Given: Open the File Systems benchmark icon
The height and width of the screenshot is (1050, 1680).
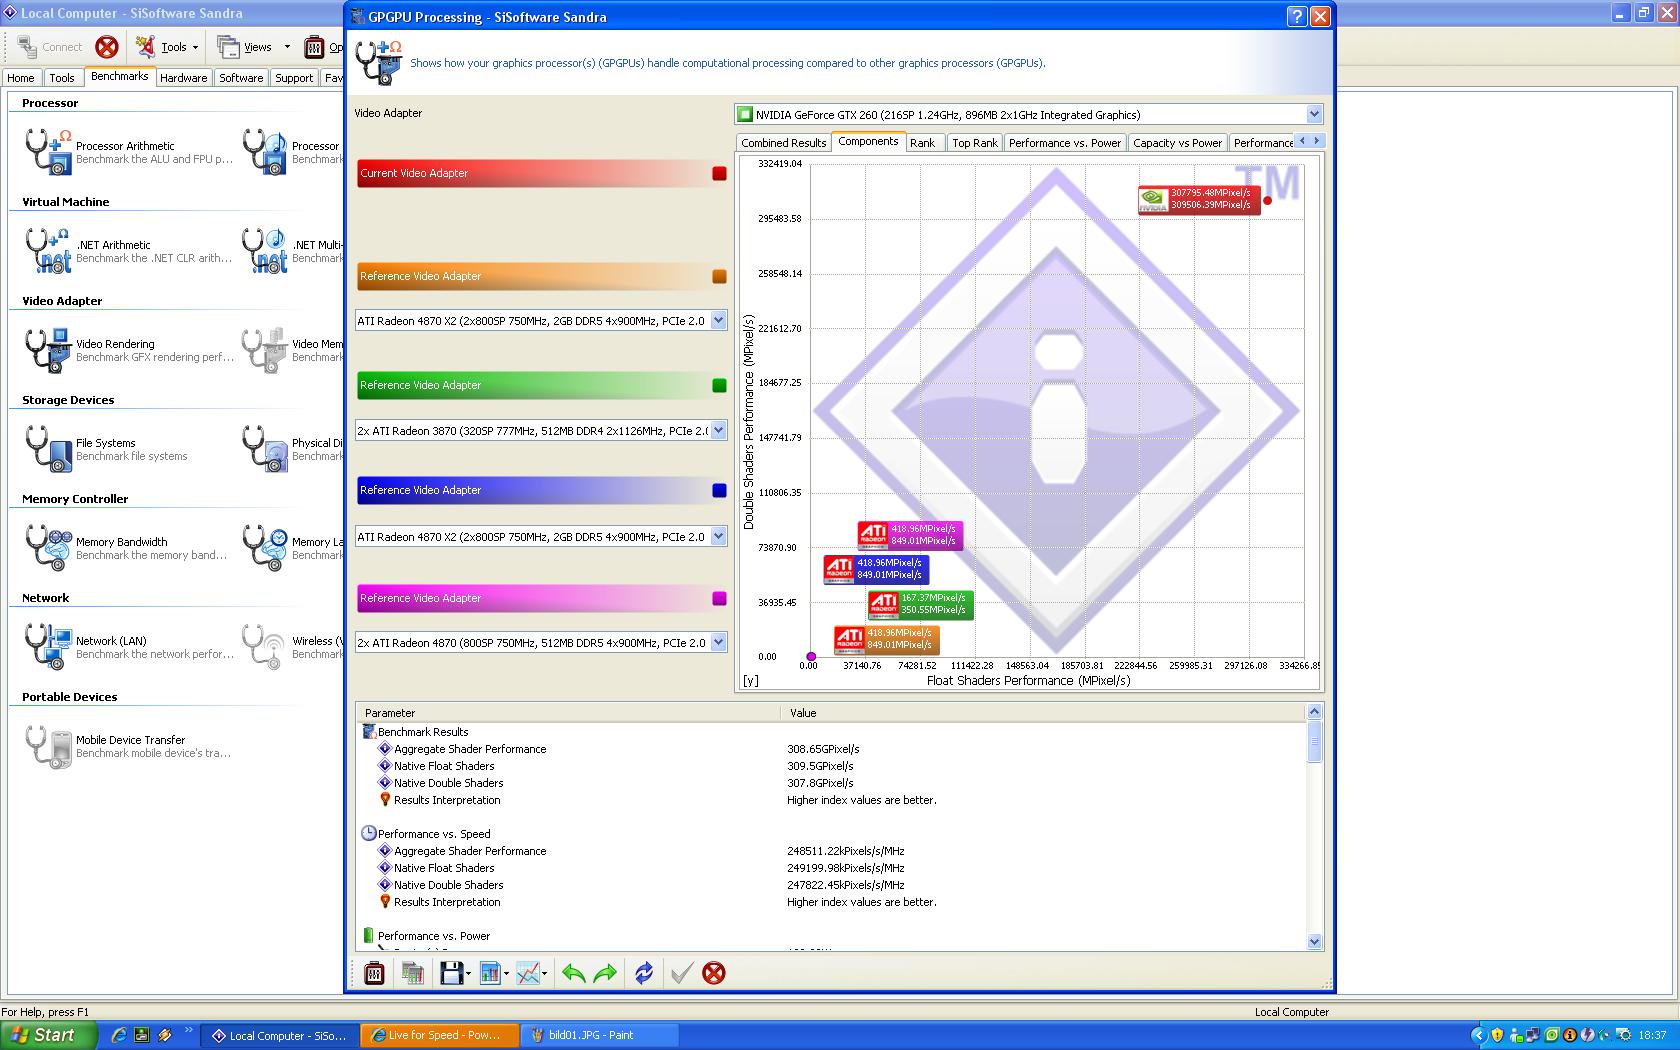Looking at the screenshot, I should (48, 448).
